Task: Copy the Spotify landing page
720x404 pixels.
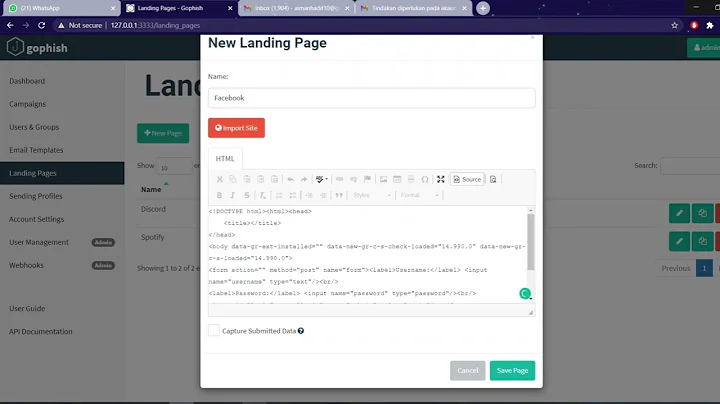Action: (703, 241)
